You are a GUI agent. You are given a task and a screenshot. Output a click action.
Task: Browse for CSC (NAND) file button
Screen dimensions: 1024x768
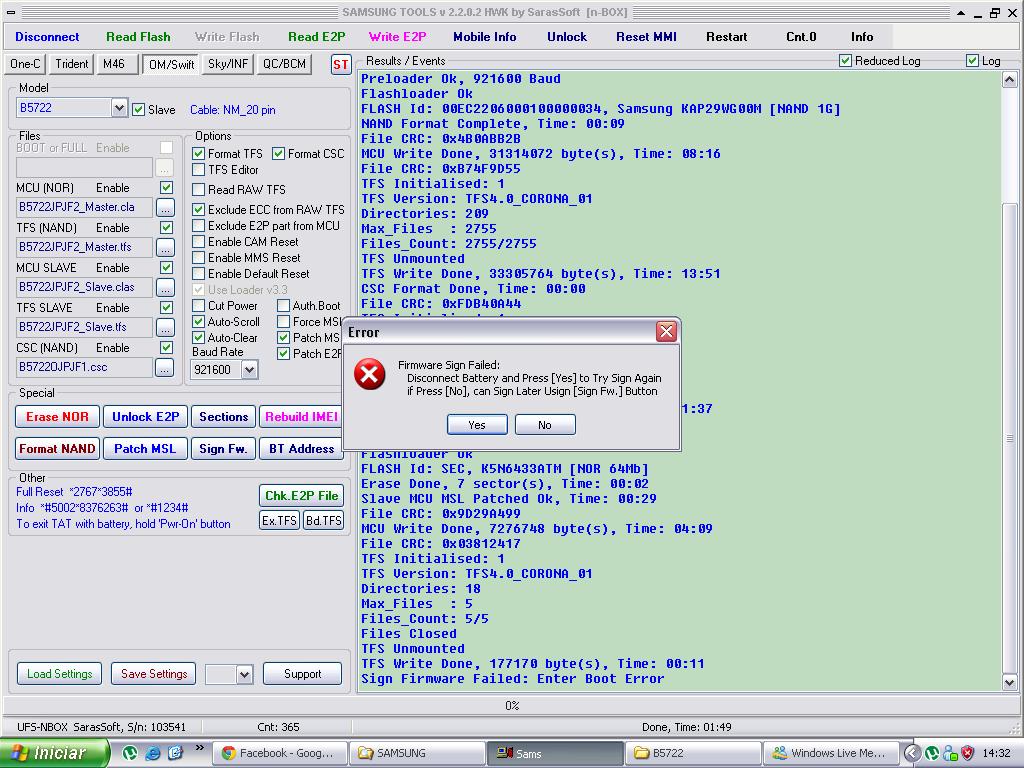coord(165,368)
